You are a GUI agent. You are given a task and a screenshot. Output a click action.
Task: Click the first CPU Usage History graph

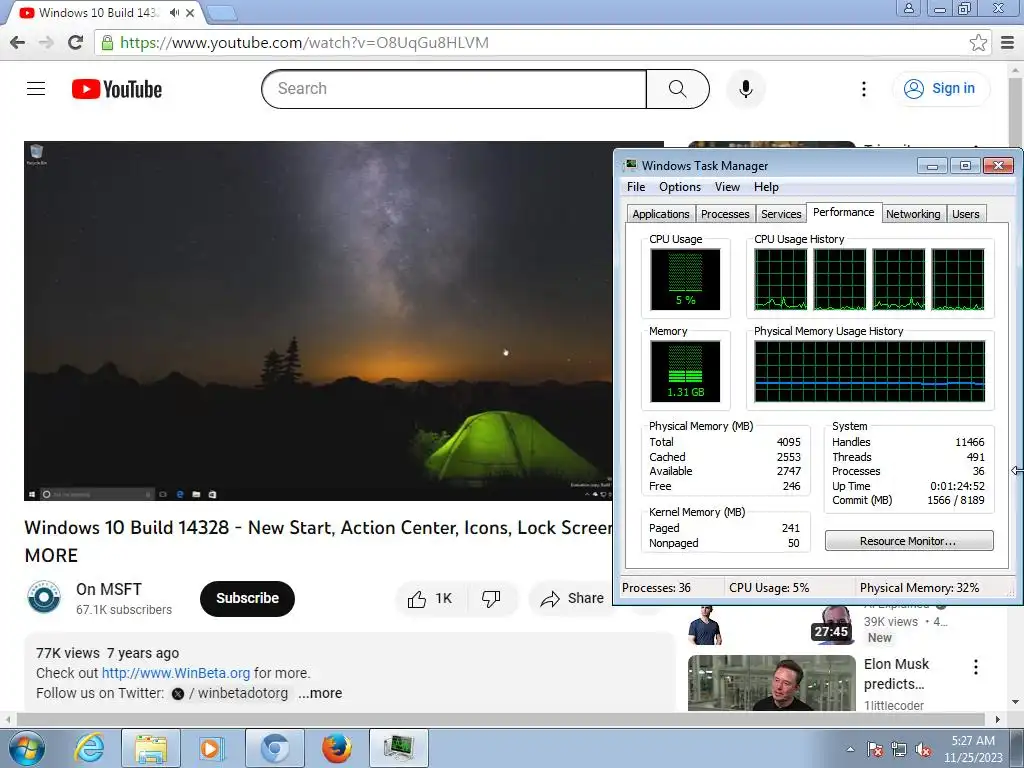click(780, 280)
